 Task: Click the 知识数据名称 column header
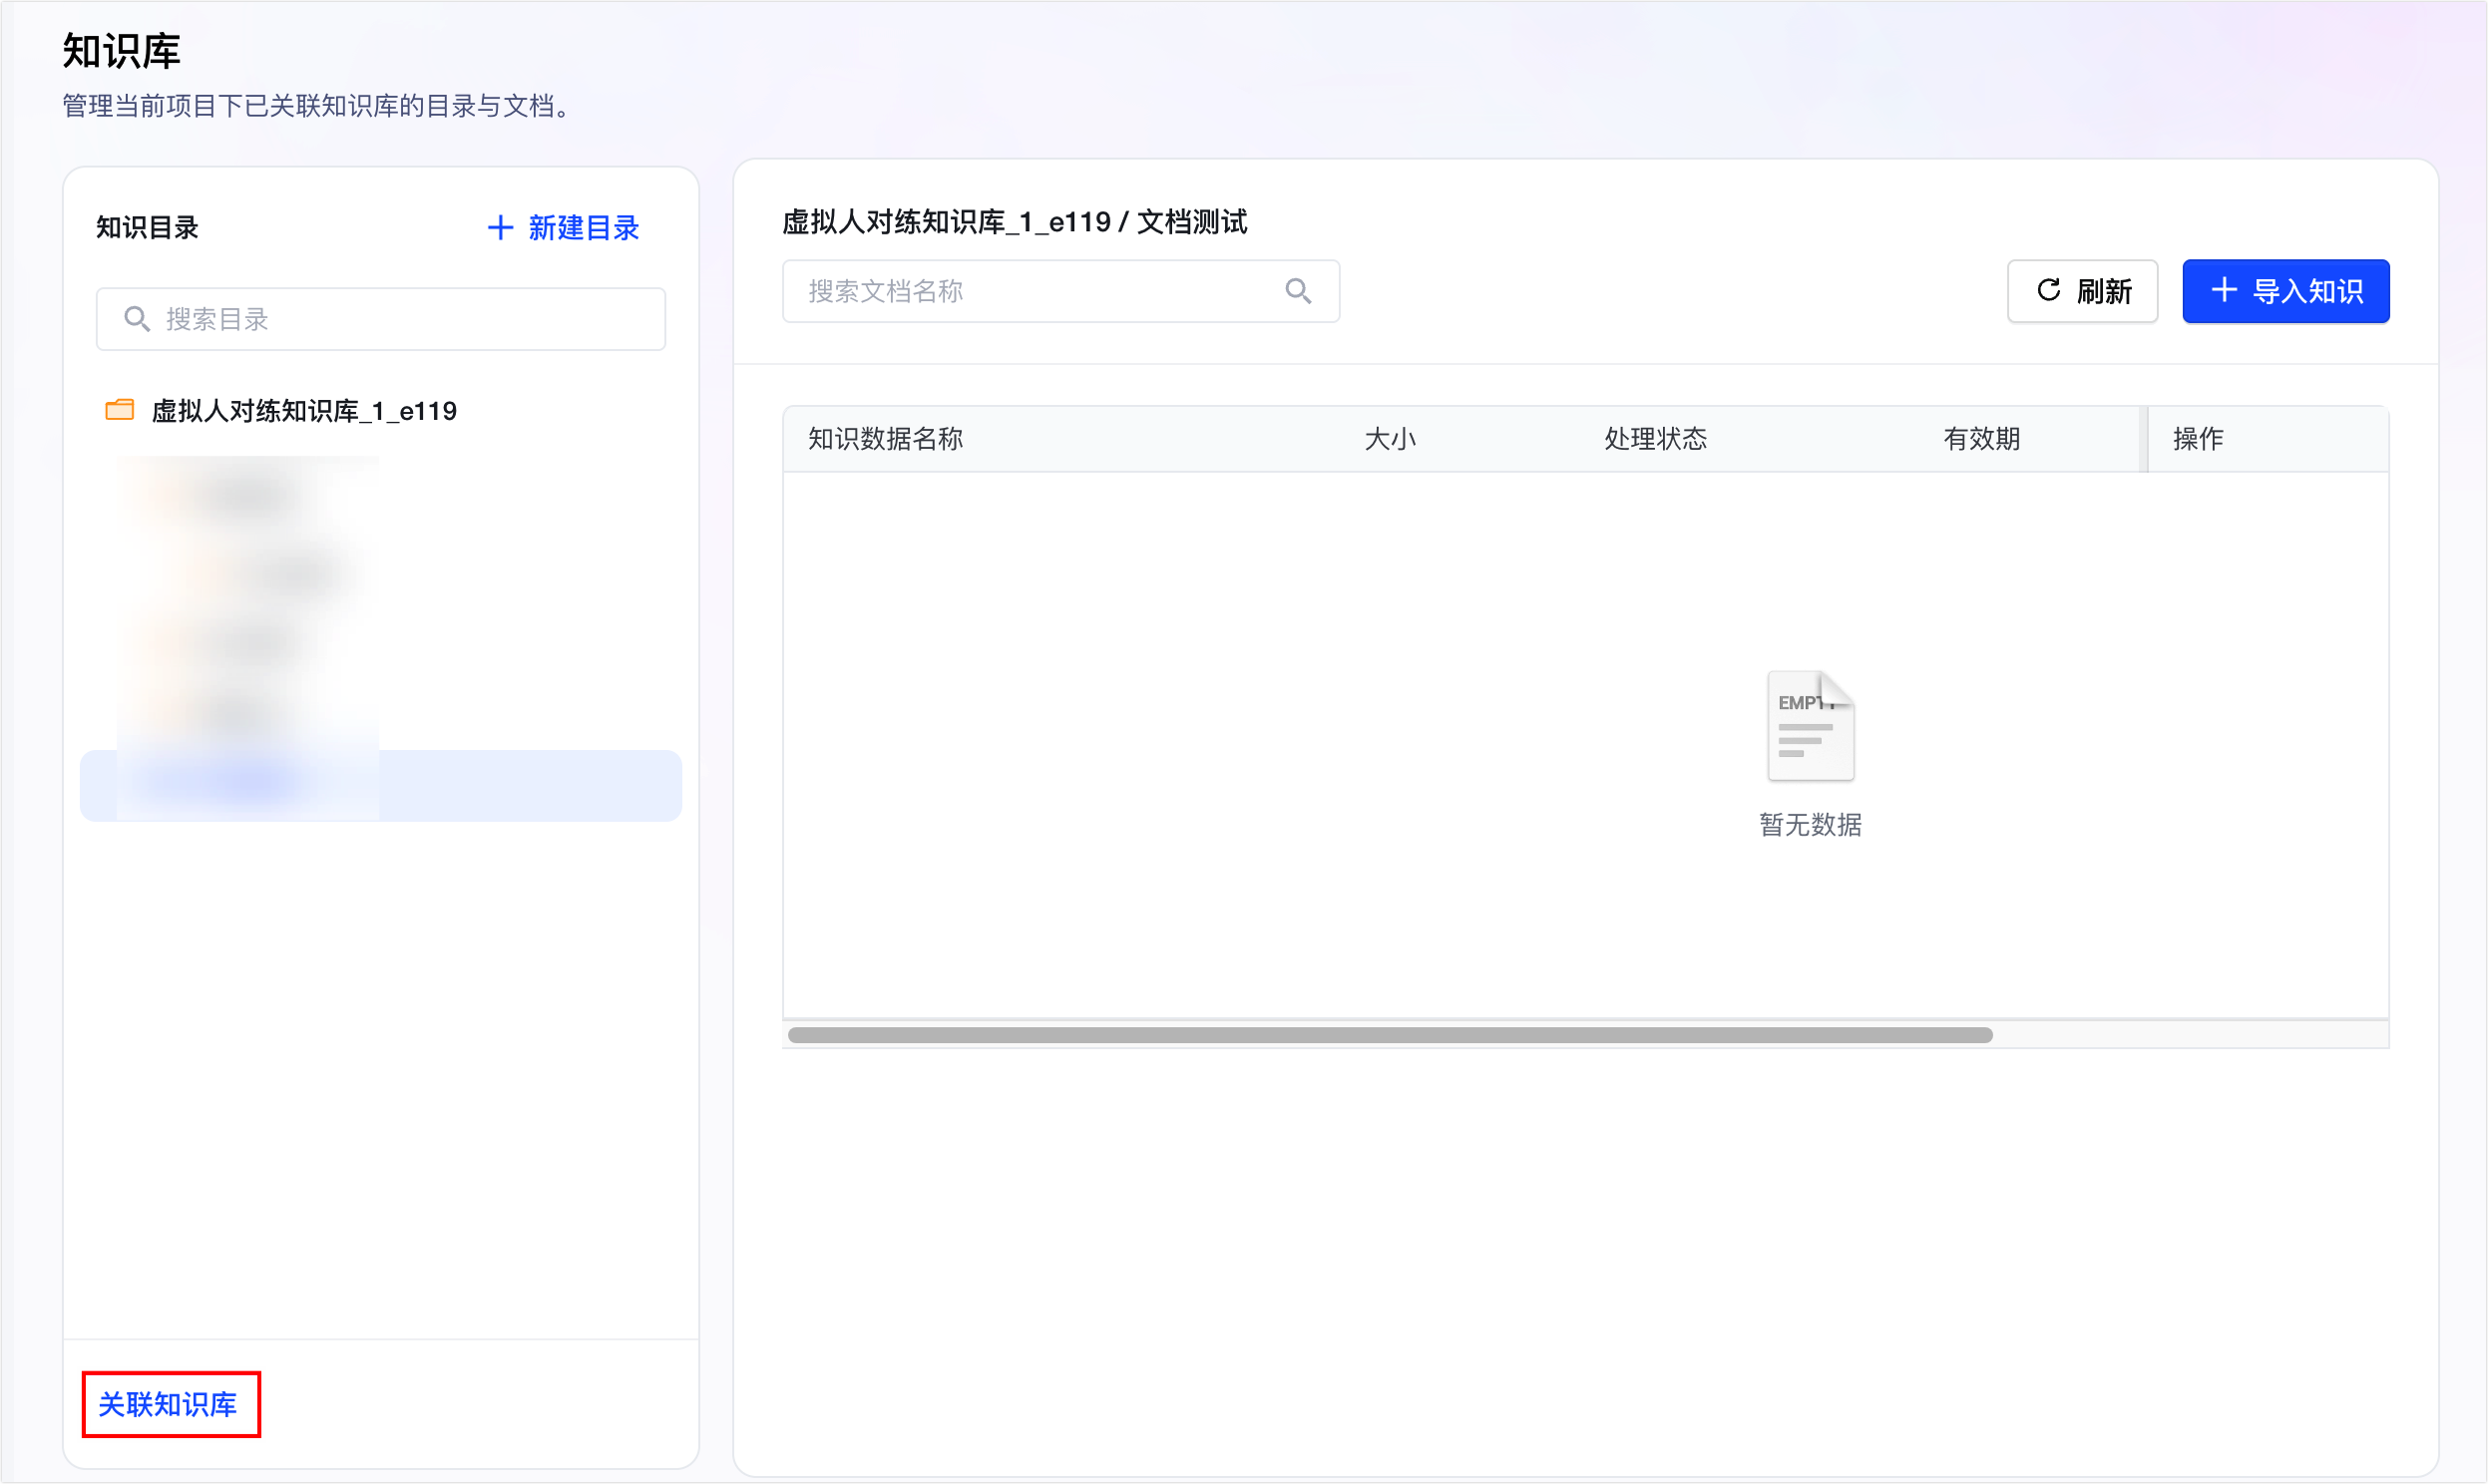pos(886,438)
